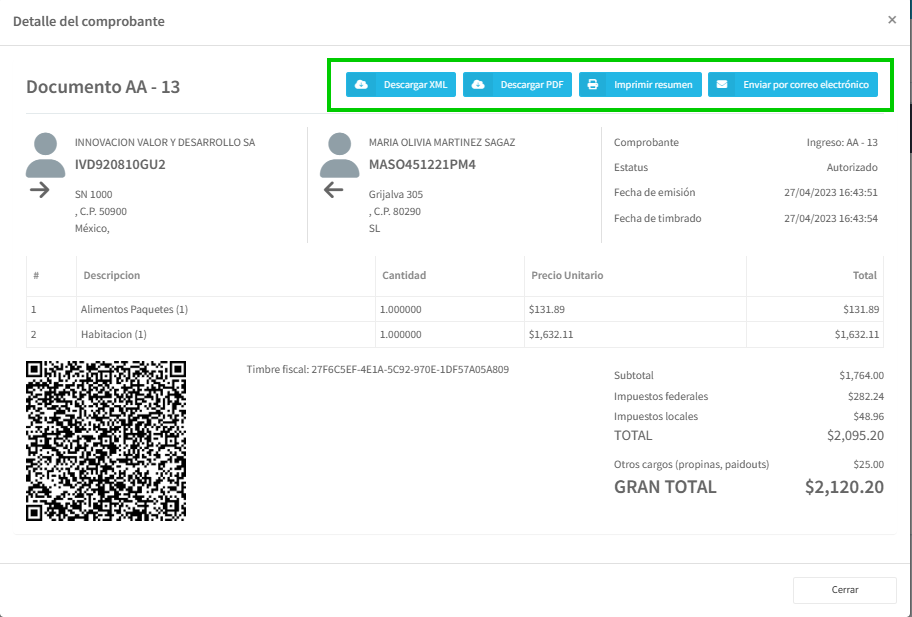Image resolution: width=912 pixels, height=617 pixels.
Task: Click the Comprobante label
Action: (x=646, y=142)
